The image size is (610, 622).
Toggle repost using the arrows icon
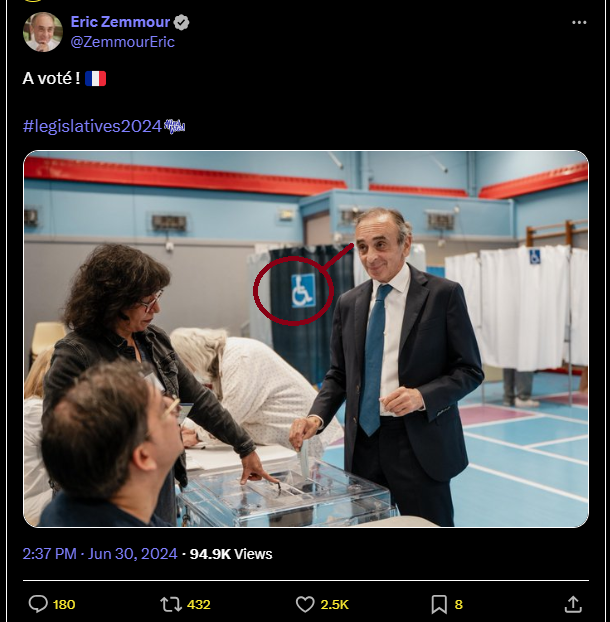[x=171, y=604]
